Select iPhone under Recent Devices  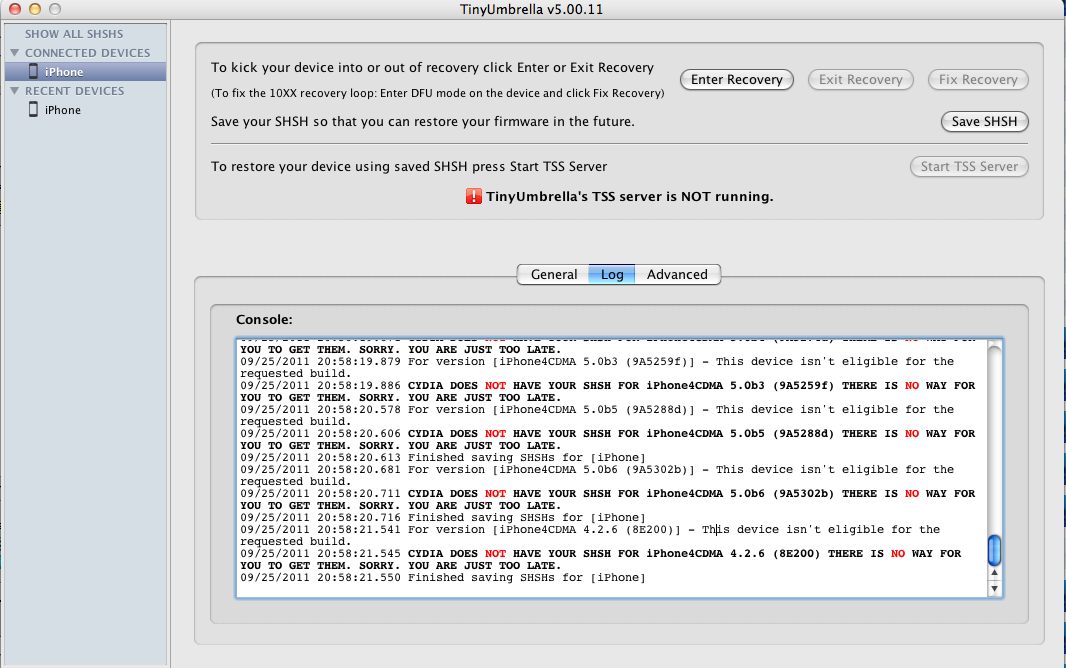tap(86, 109)
